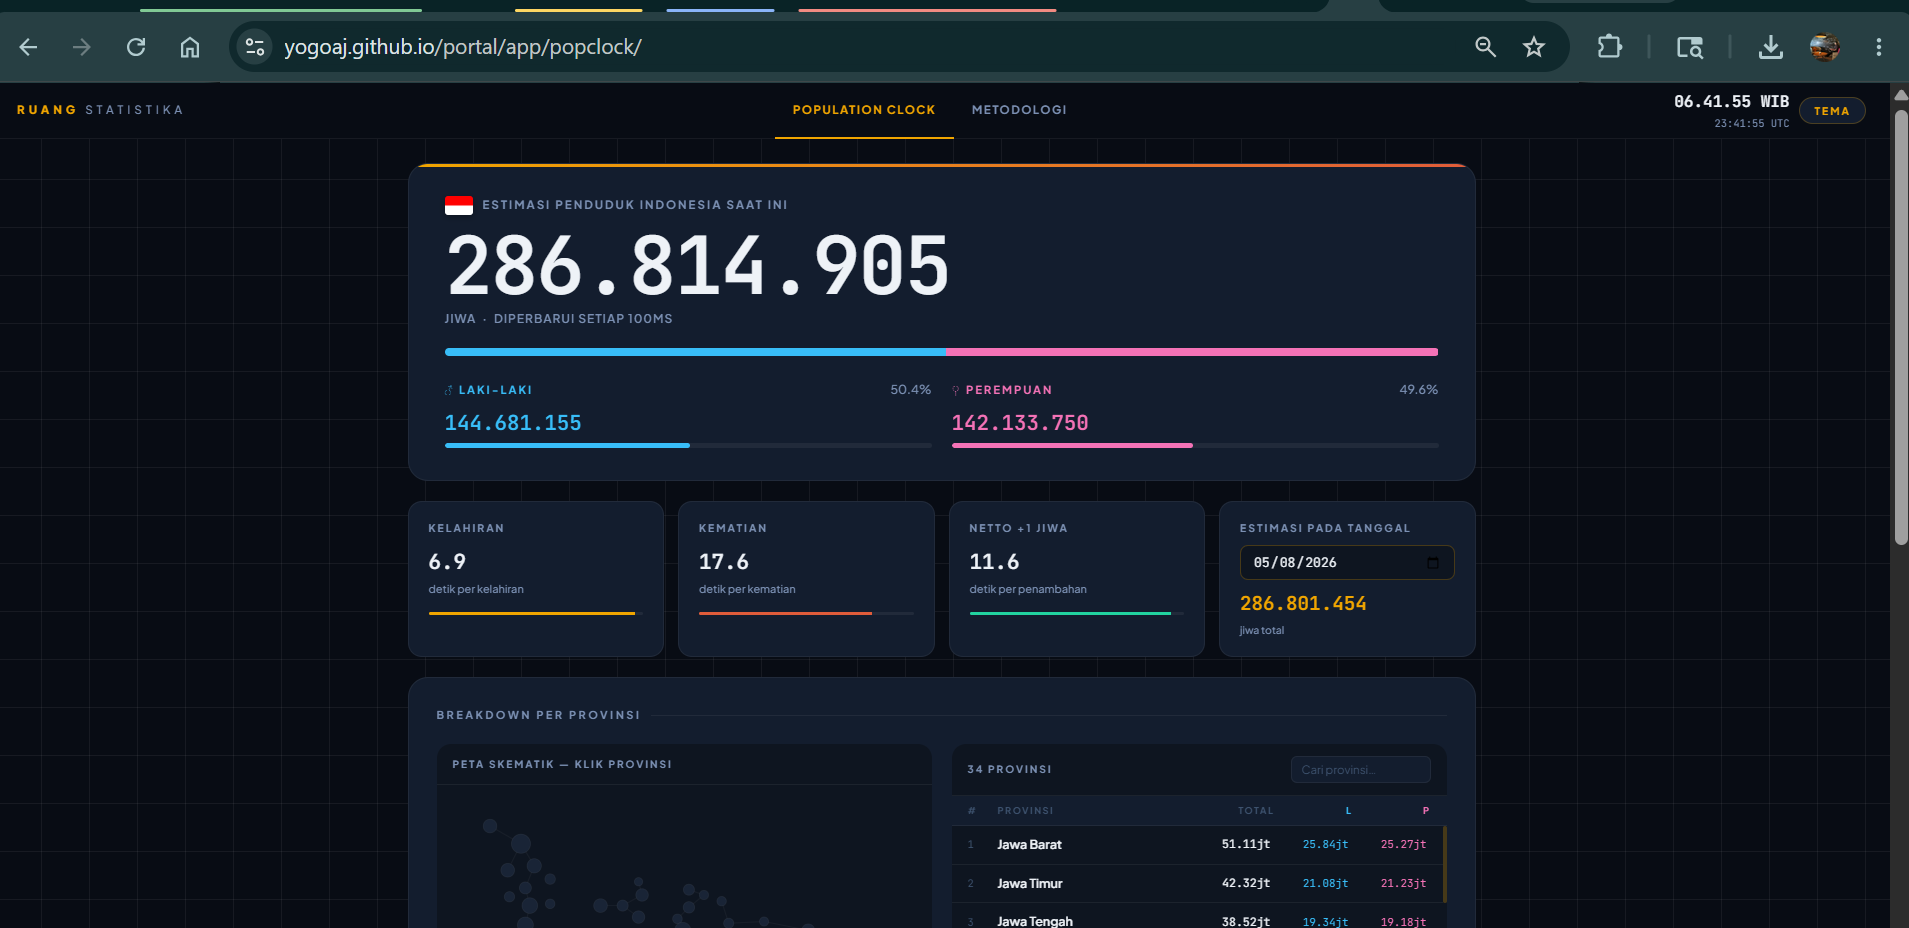Go back to the previous page
1909x928 pixels.
click(x=28, y=47)
